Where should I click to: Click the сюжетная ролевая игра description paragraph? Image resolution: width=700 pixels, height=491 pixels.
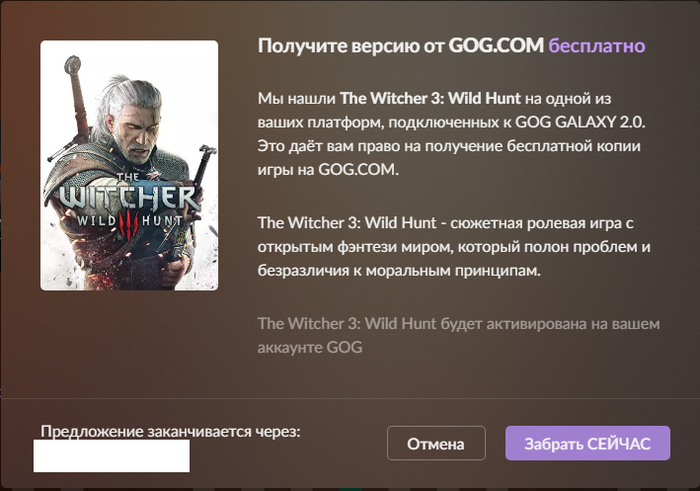[x=454, y=247]
